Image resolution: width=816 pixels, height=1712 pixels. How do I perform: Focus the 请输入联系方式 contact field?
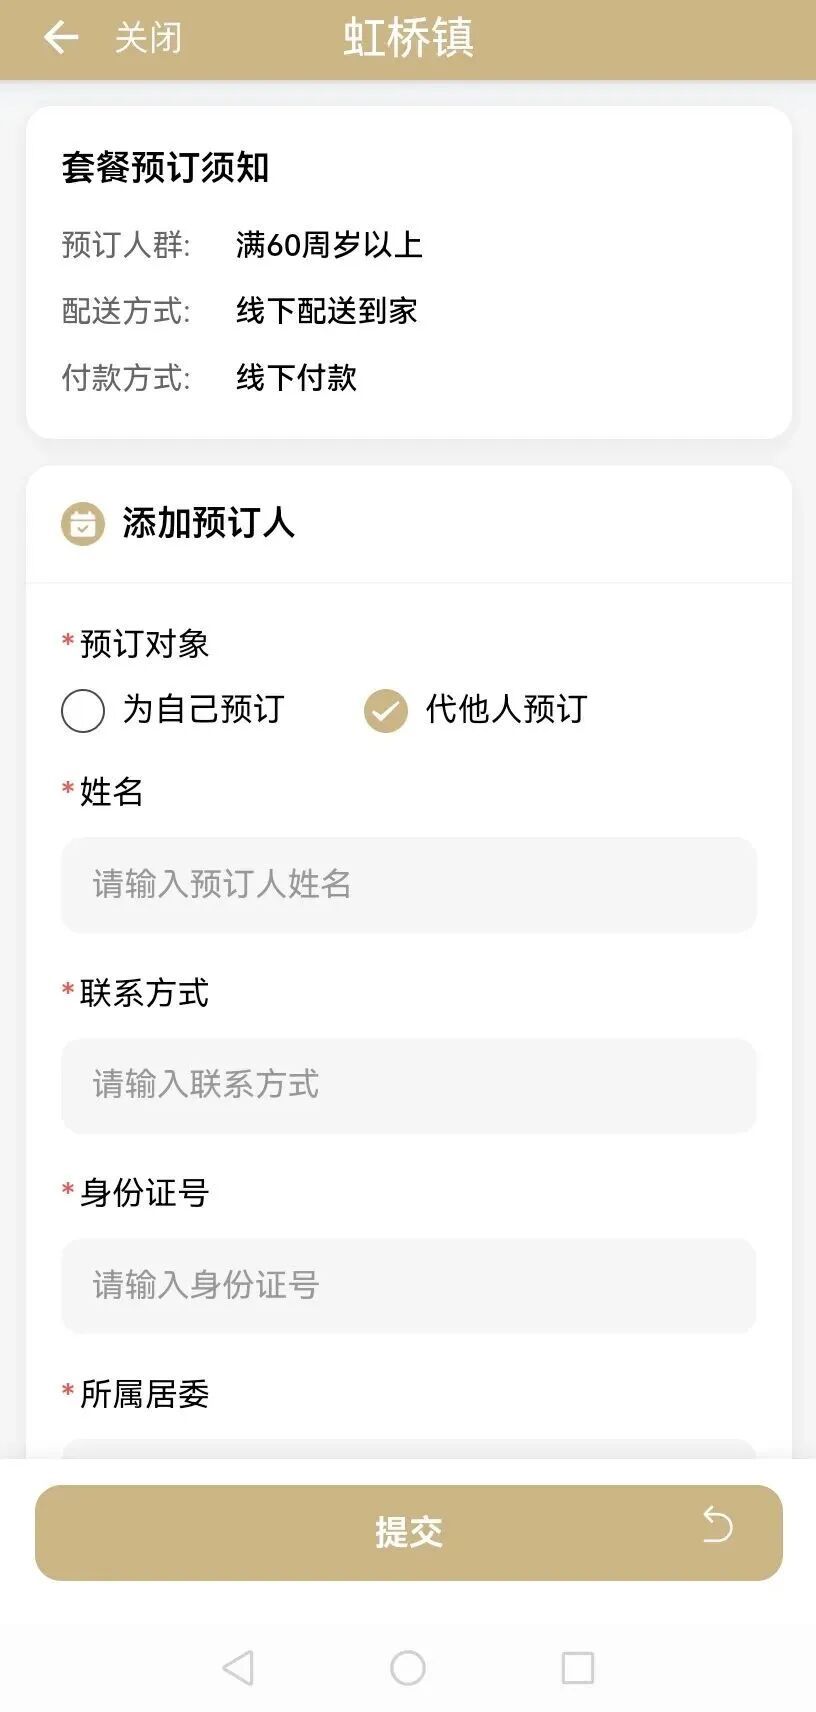point(408,1086)
